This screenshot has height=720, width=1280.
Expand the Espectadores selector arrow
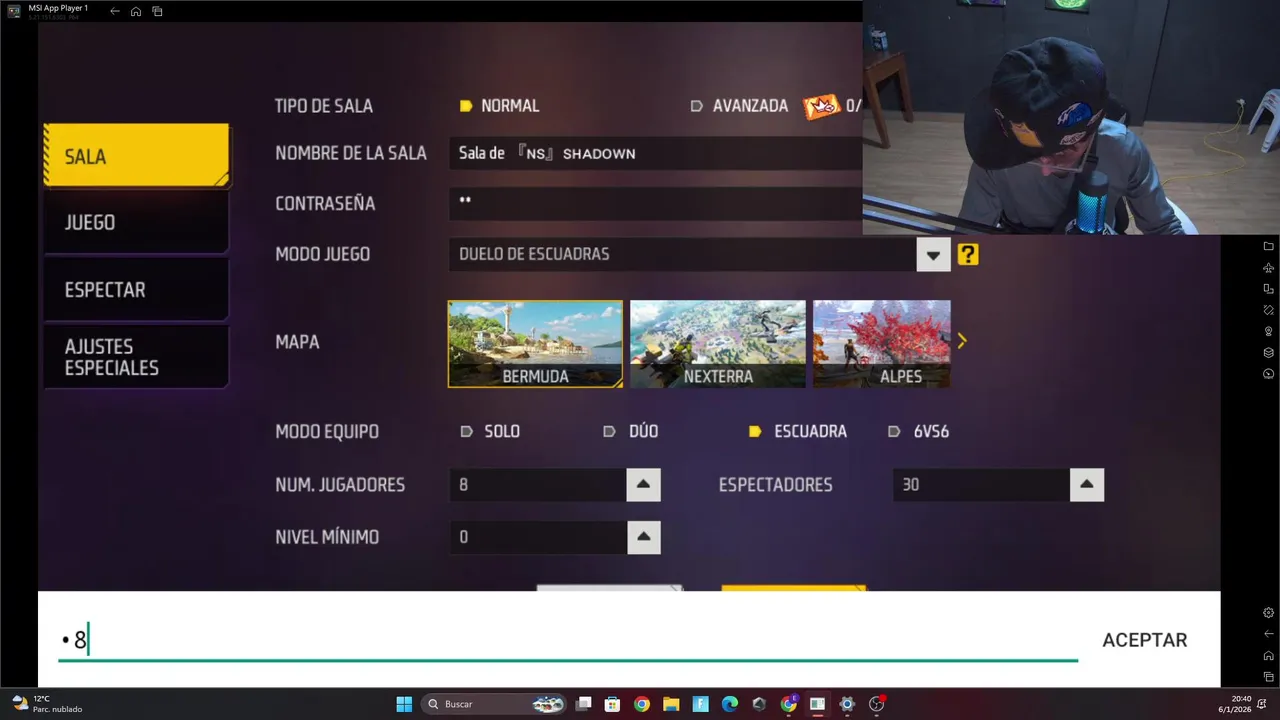[x=1086, y=485]
